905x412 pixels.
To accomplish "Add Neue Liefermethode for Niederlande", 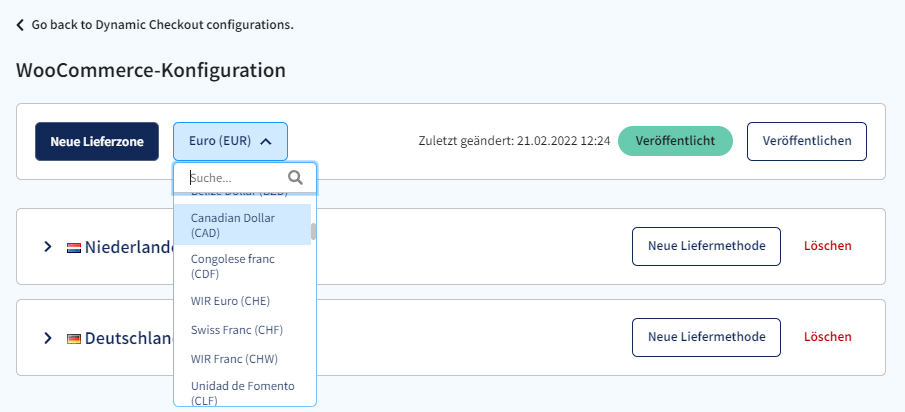I will point(706,246).
